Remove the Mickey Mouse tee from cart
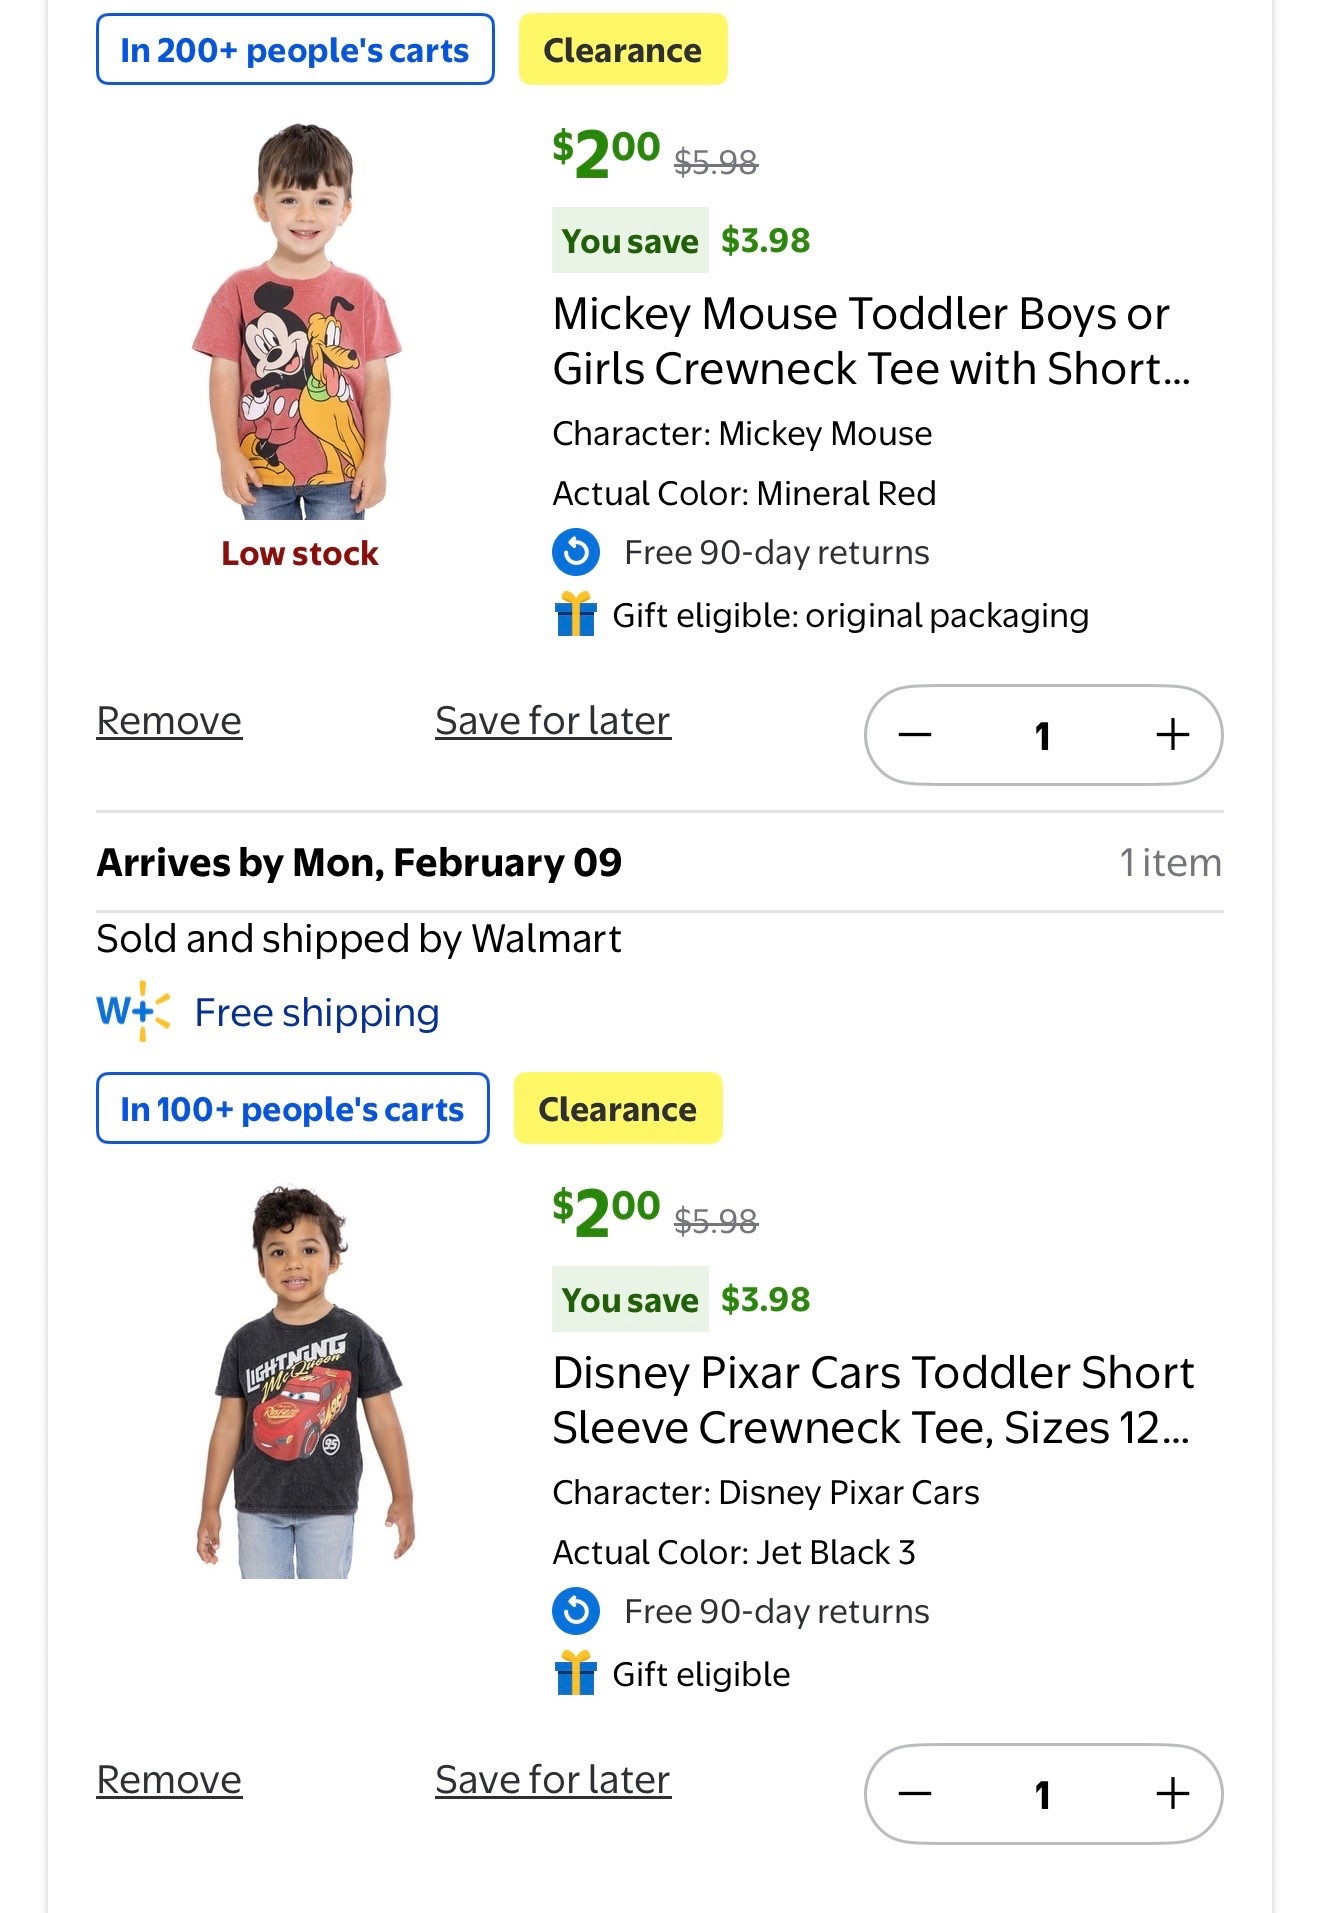The image size is (1320, 1913). [169, 721]
